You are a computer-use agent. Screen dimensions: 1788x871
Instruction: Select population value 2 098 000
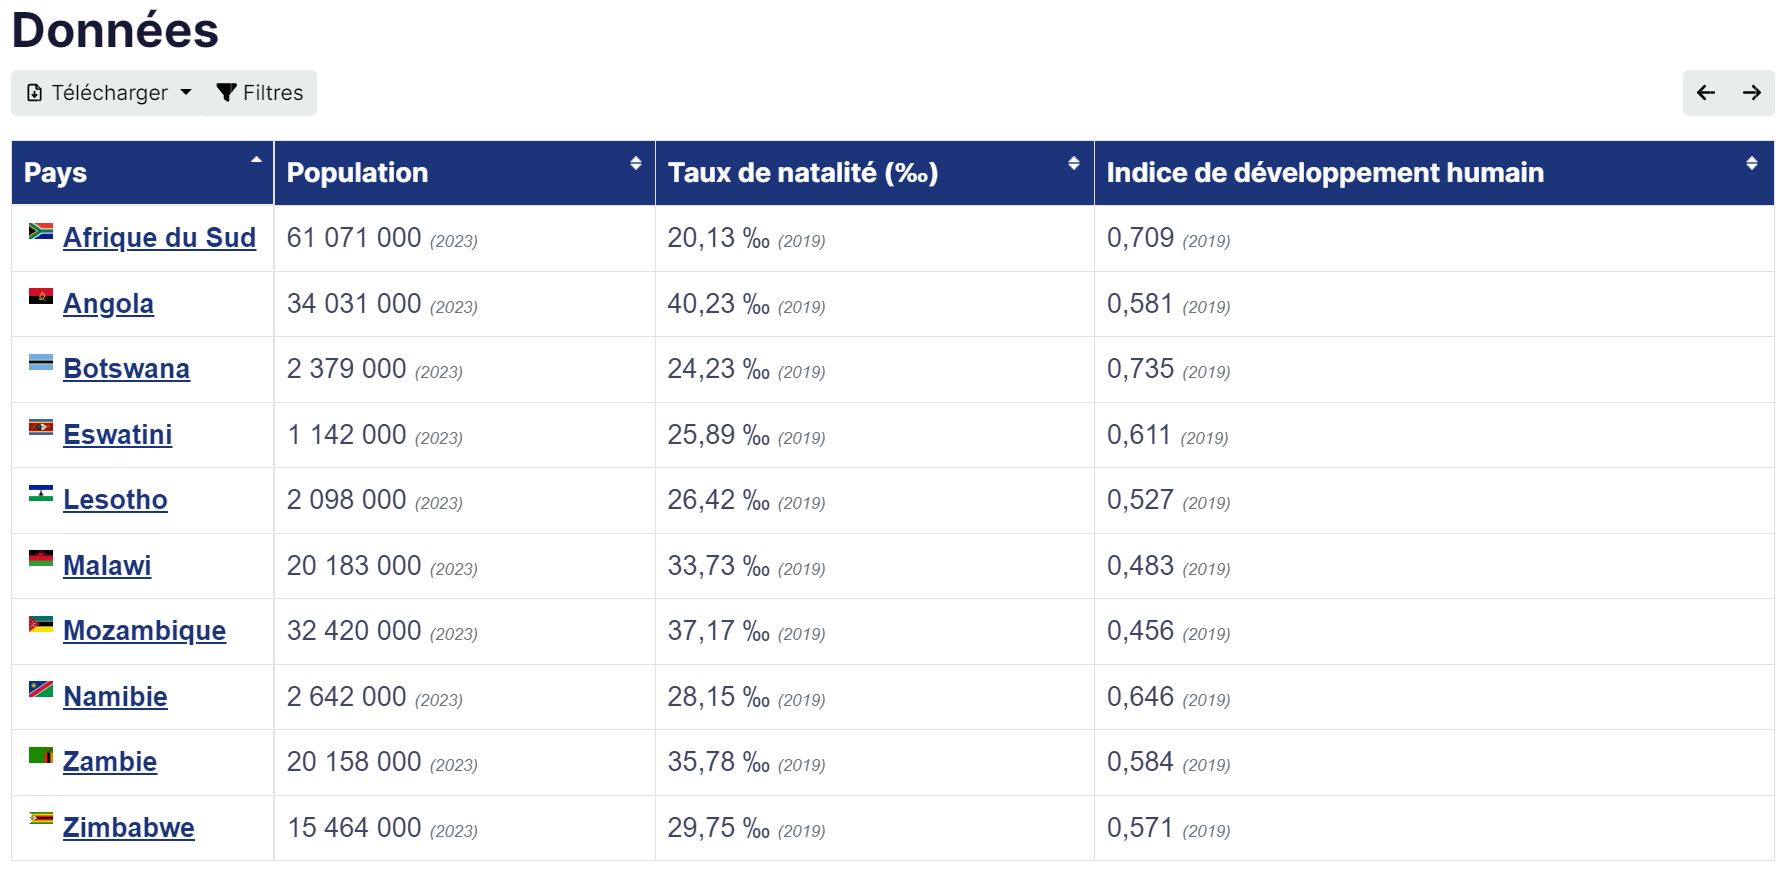pyautogui.click(x=347, y=500)
